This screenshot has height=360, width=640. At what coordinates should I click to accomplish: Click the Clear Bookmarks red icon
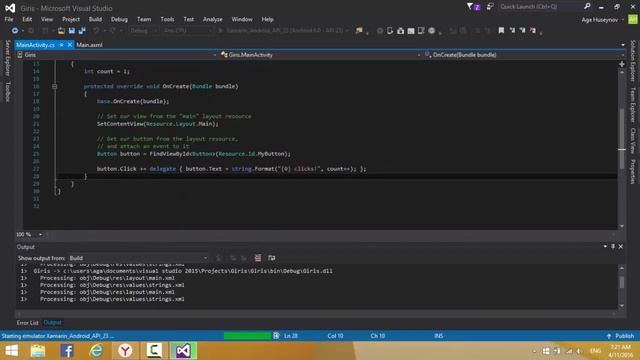point(533,30)
